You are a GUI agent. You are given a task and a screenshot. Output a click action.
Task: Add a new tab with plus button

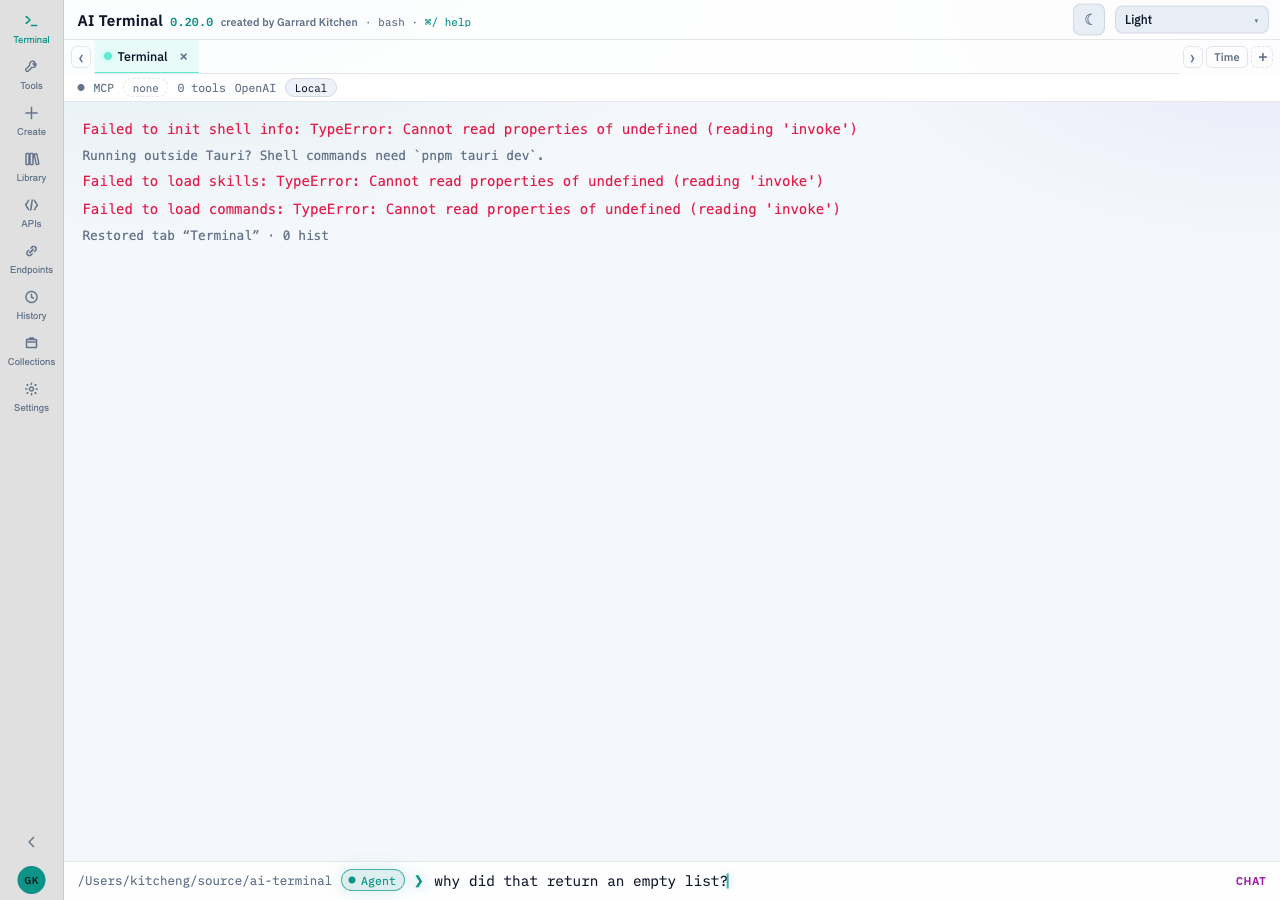point(1262,57)
